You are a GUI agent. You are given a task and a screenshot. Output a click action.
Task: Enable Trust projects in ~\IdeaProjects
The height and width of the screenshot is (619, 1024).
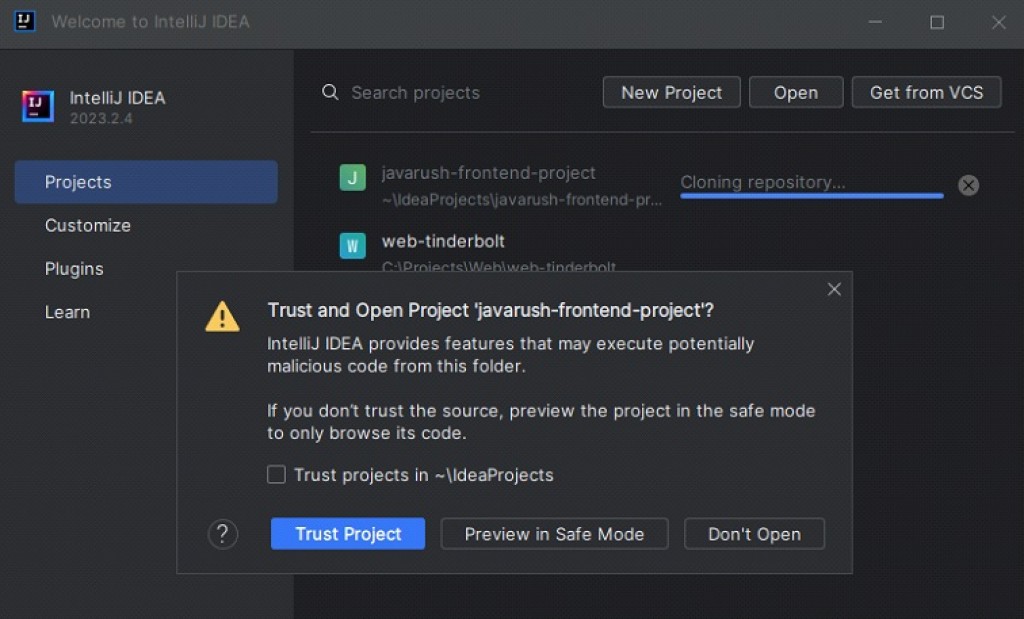point(276,474)
